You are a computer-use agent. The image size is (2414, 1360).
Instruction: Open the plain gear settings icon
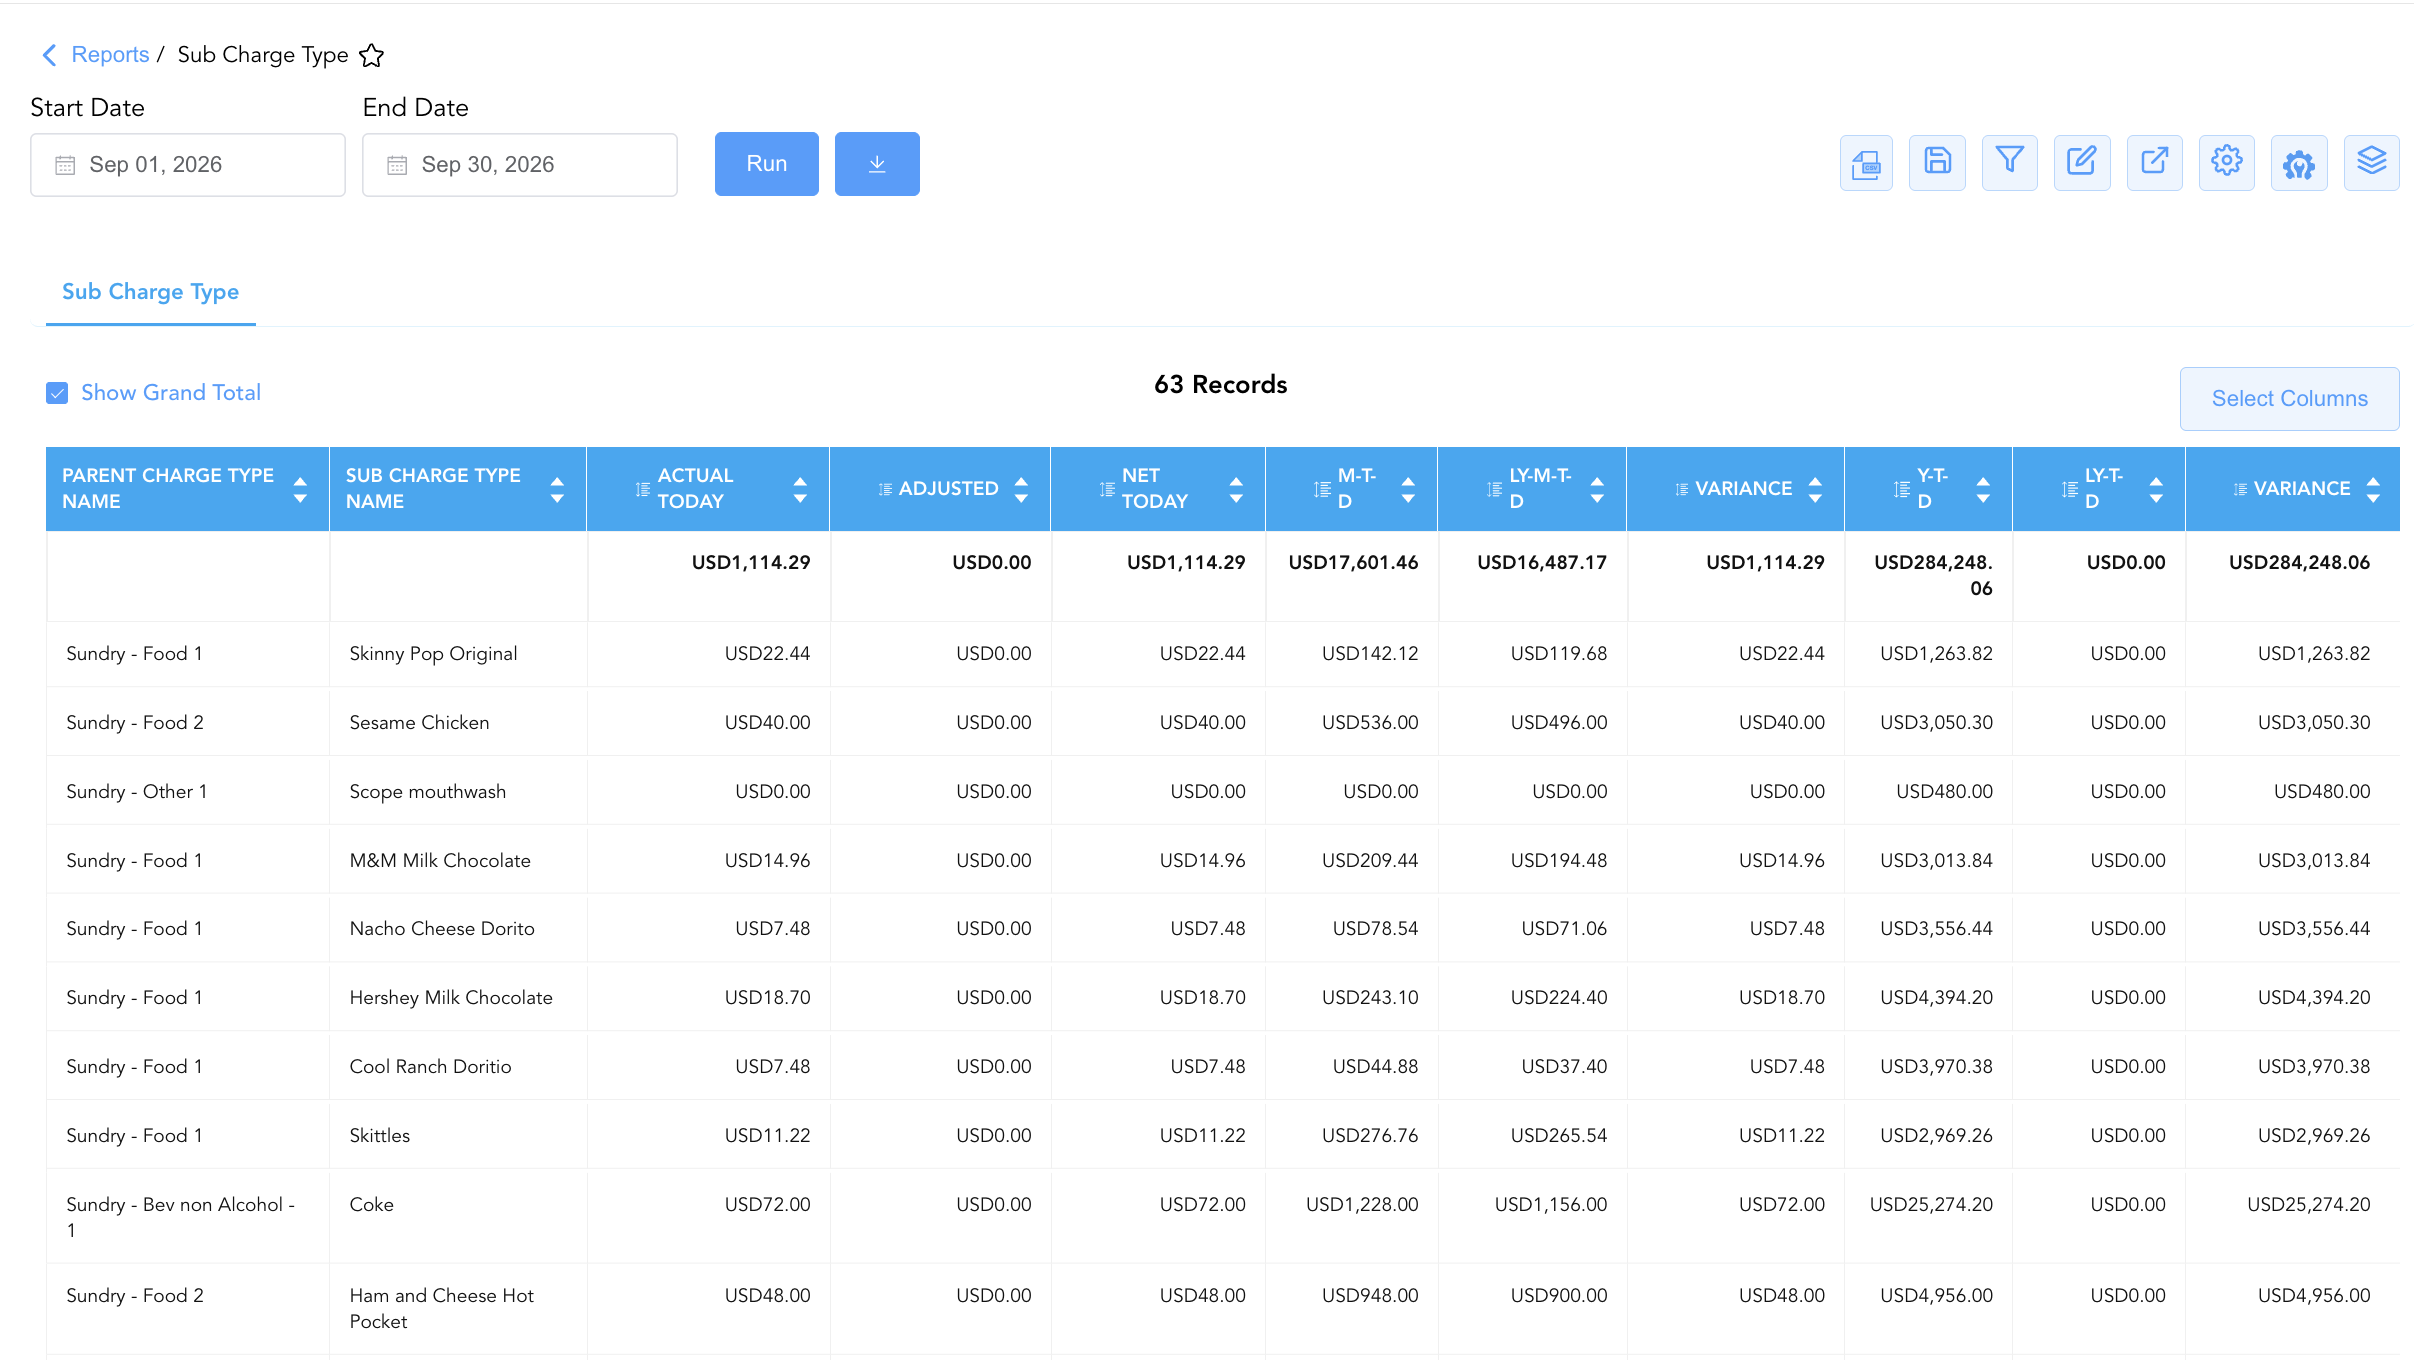(x=2227, y=163)
